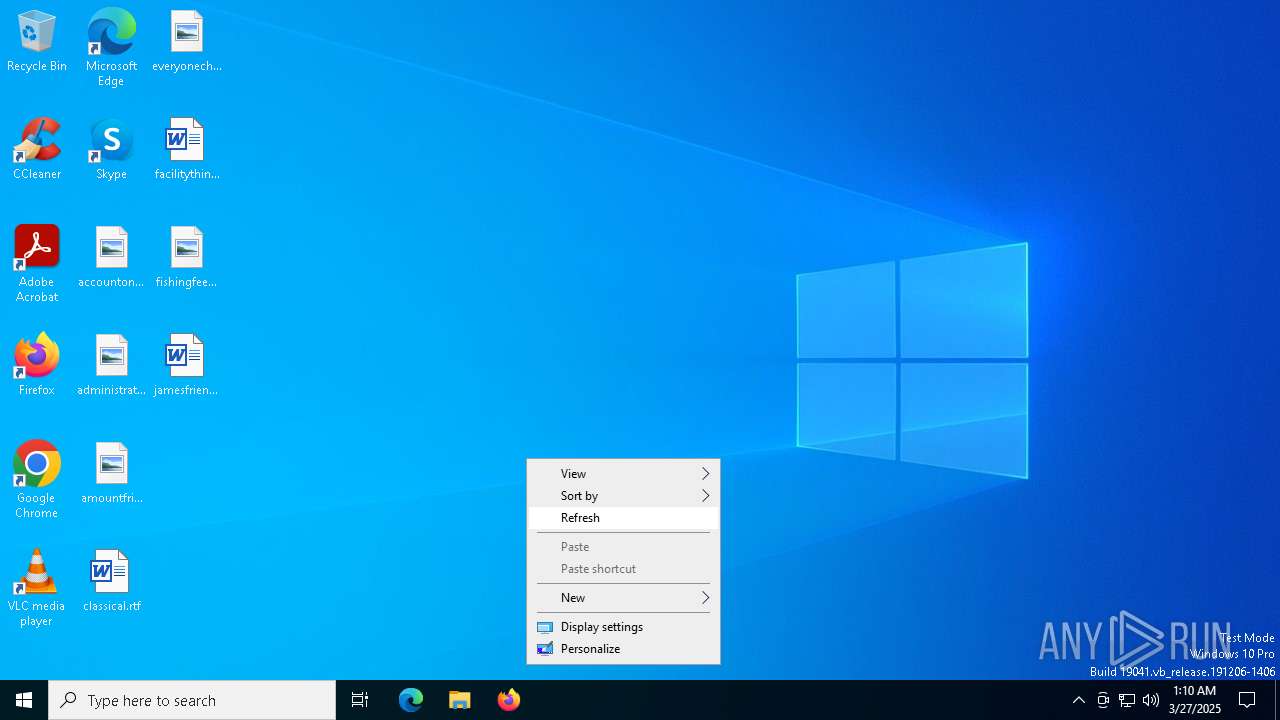Select the administrat... image file icon
Screen dimensions: 1280x720
click(111, 366)
